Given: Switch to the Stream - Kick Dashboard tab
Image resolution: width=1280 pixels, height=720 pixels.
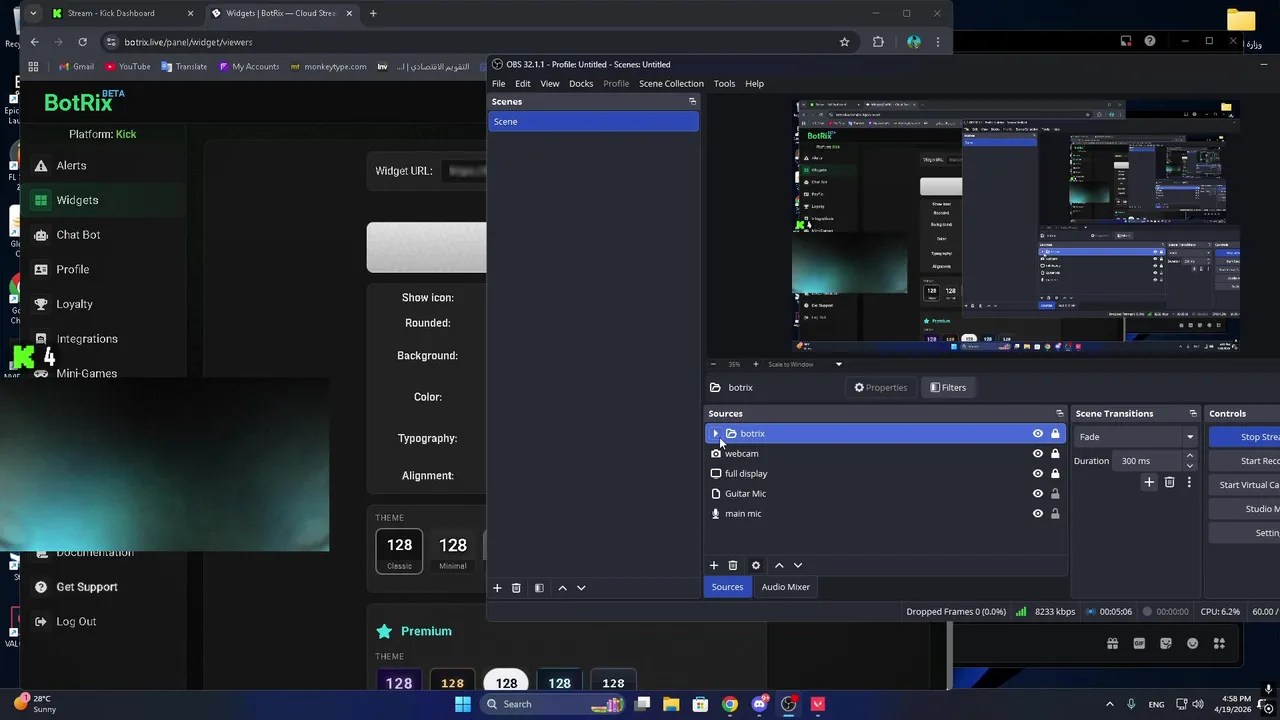Looking at the screenshot, I should click(x=122, y=13).
